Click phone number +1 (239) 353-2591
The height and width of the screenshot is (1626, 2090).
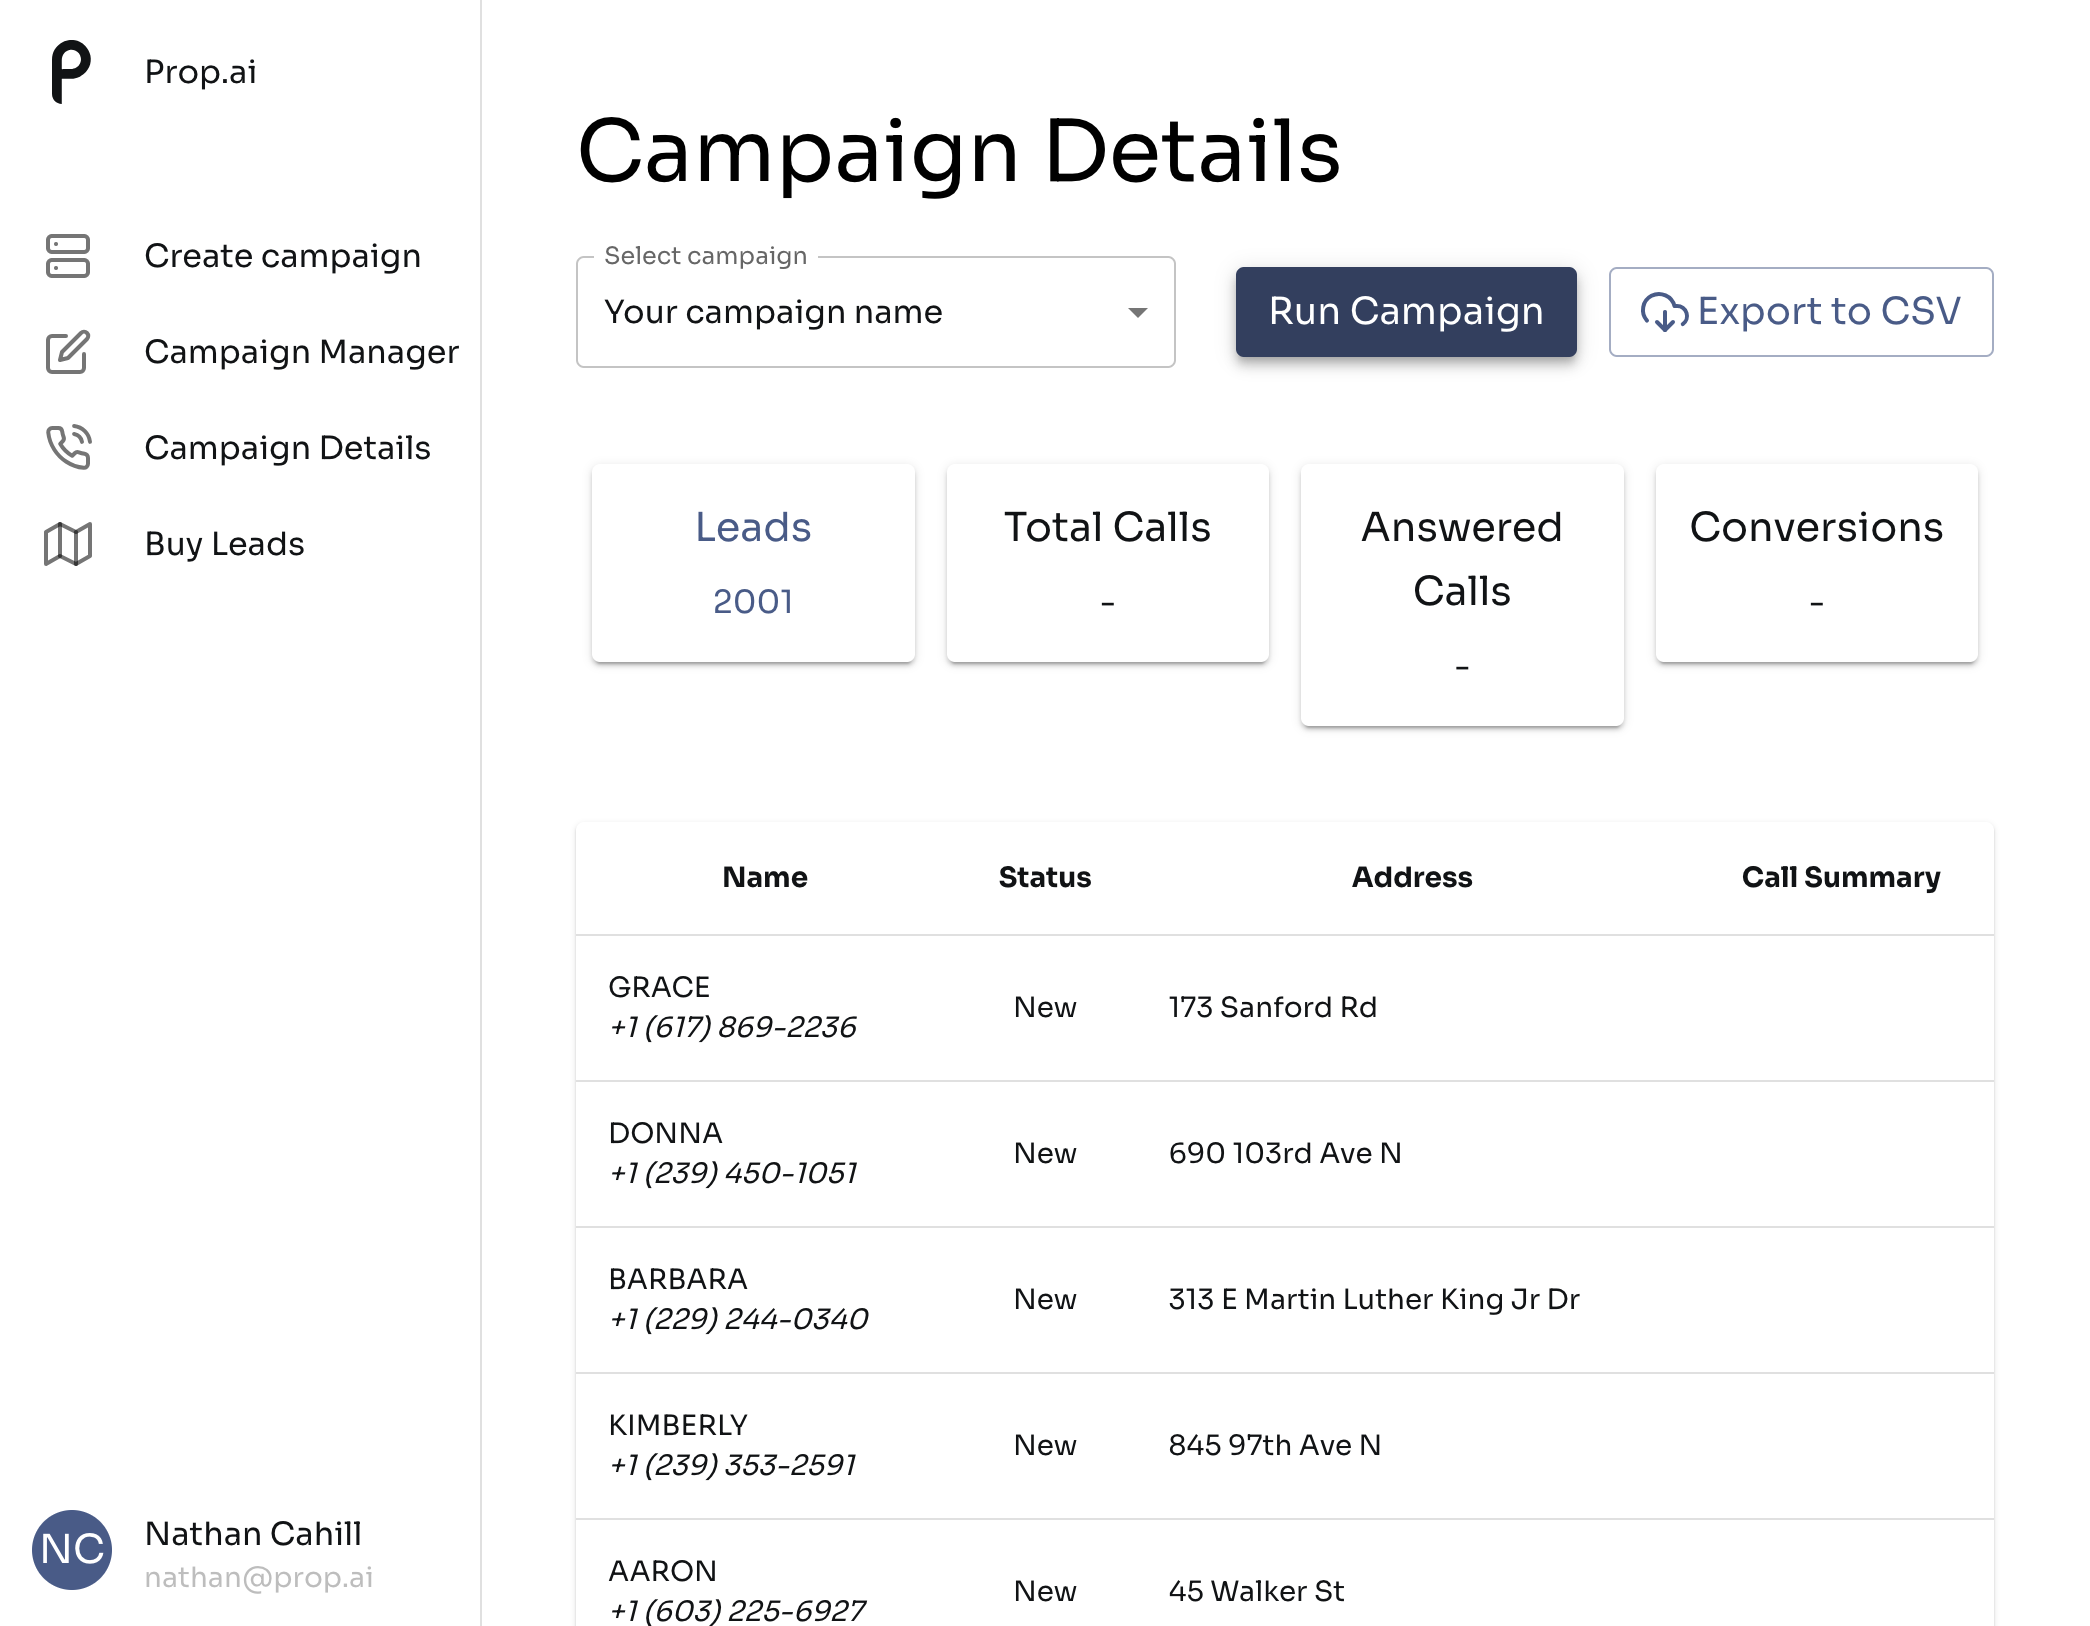(x=733, y=1465)
